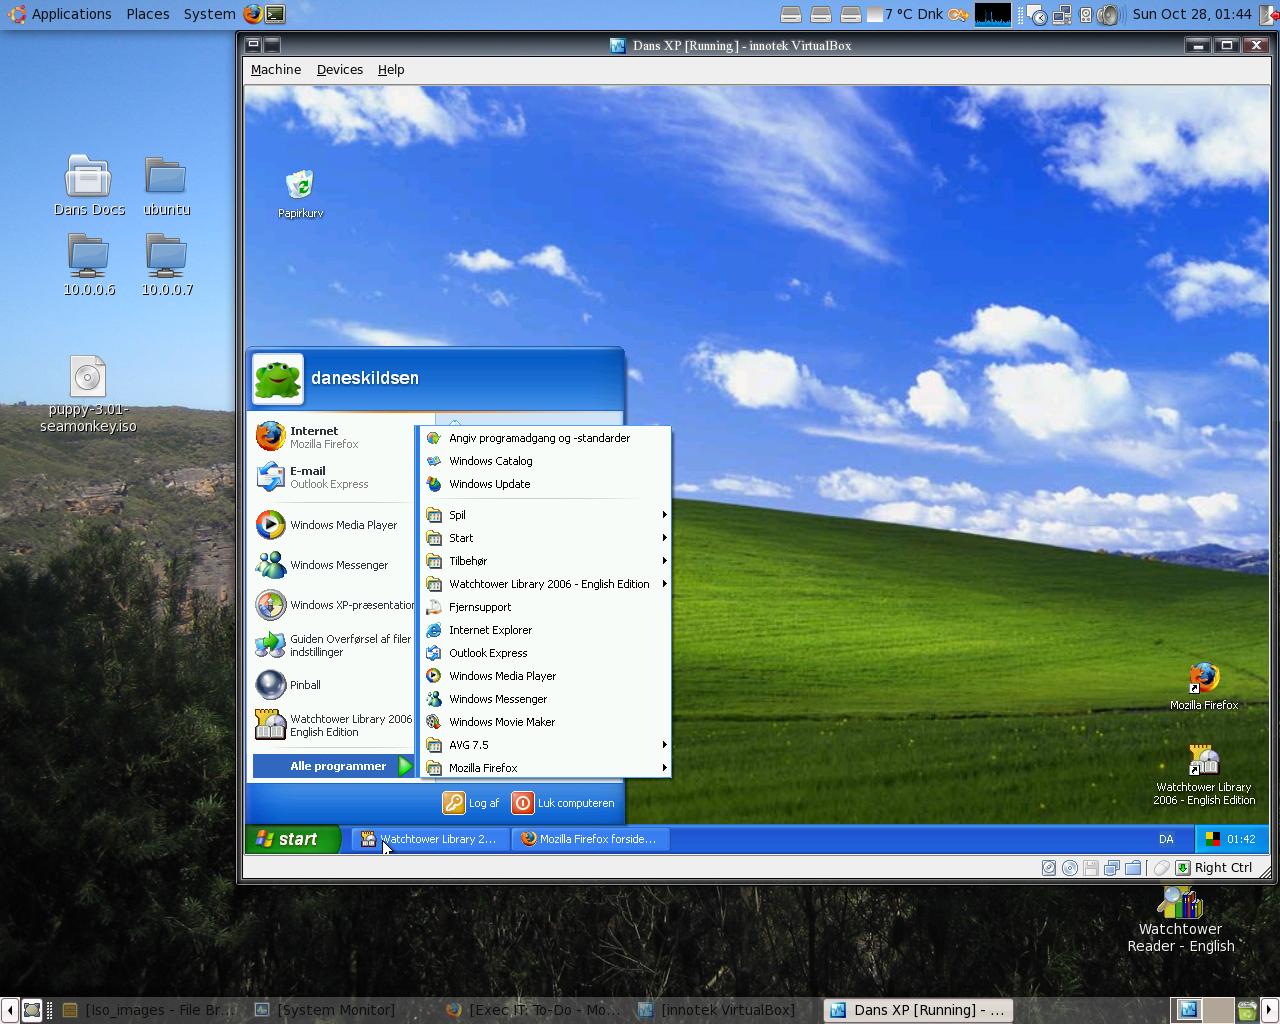Open Guiden Overførsel af filer og indstillinger
The image size is (1280, 1024).
(x=334, y=645)
